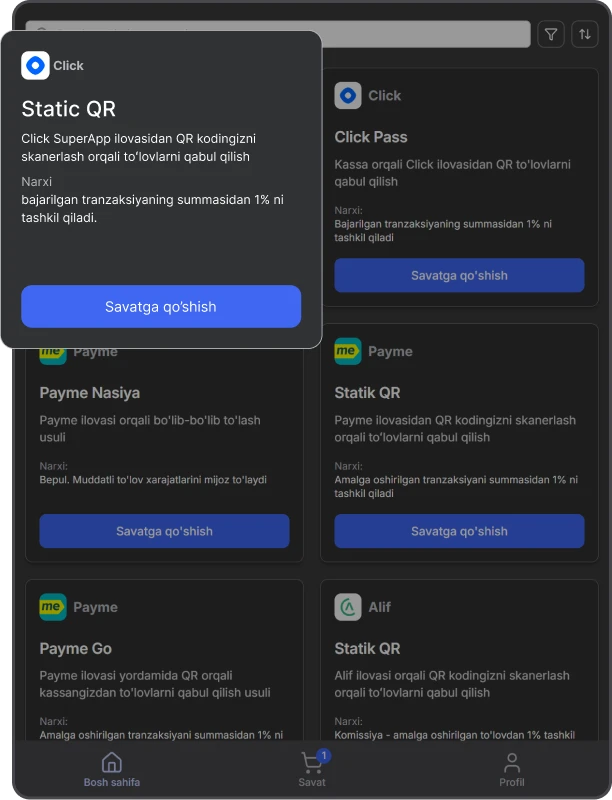Open the Payme Go card title

coord(75,648)
